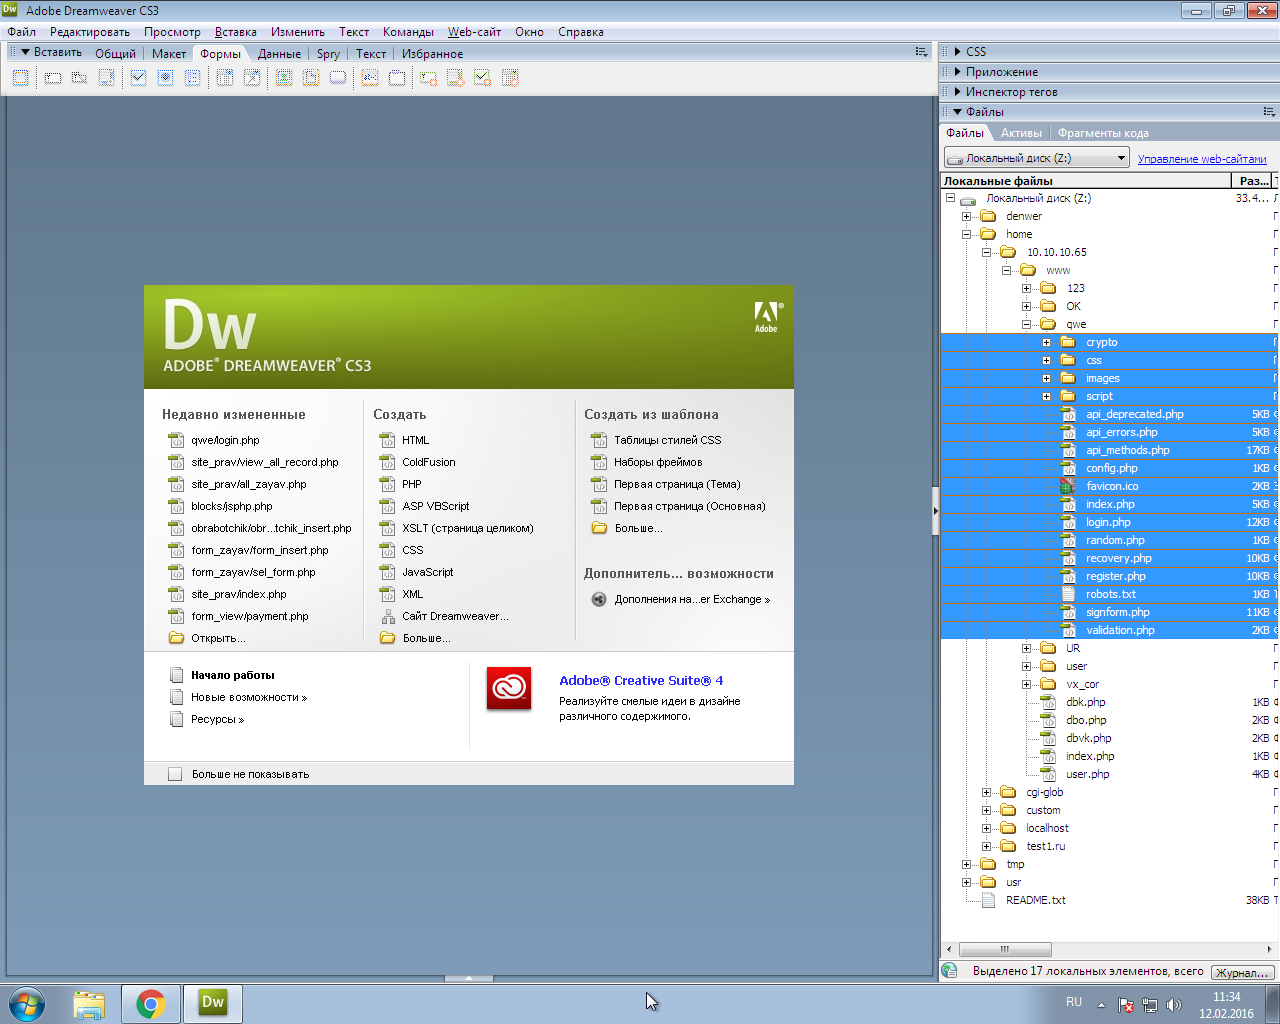The height and width of the screenshot is (1024, 1280).
Task: Insert a Text Field form element
Action: pos(53,78)
